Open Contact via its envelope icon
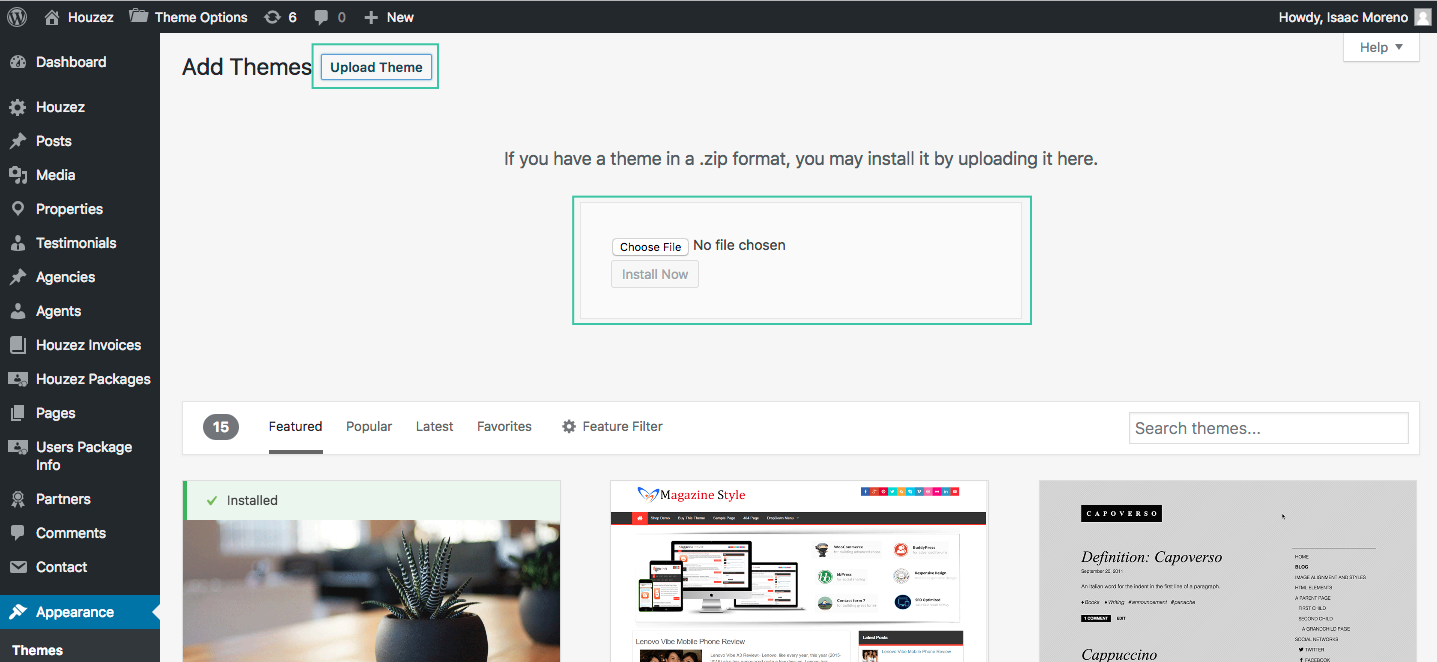Viewport: 1437px width, 662px height. point(18,567)
